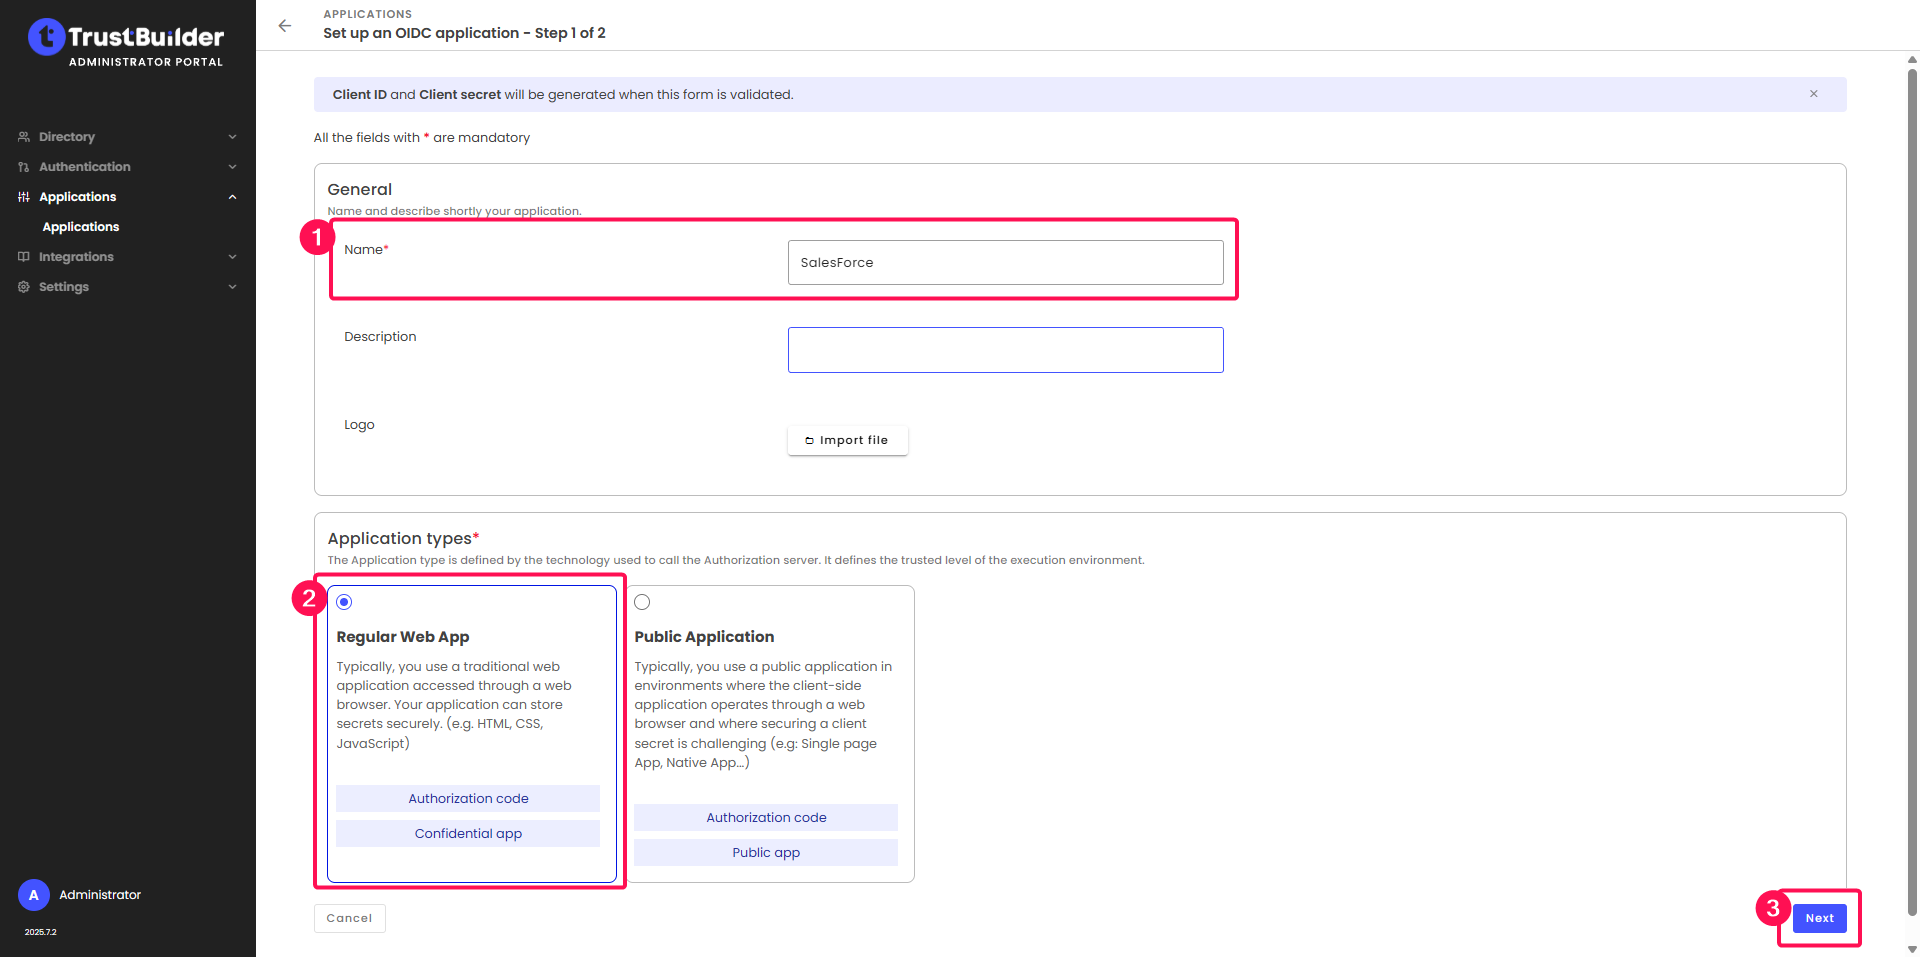The width and height of the screenshot is (1920, 957).
Task: Expand the Authentication menu chevron
Action: click(232, 167)
